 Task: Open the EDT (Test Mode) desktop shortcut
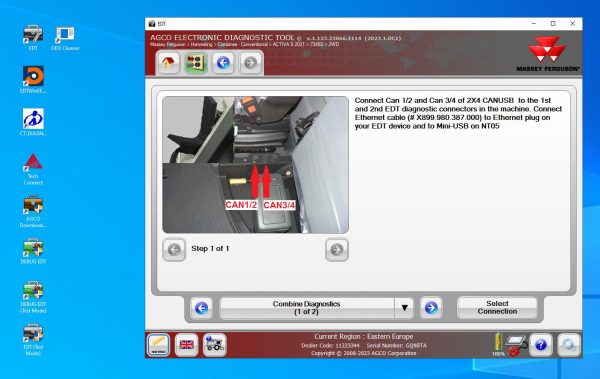click(33, 340)
